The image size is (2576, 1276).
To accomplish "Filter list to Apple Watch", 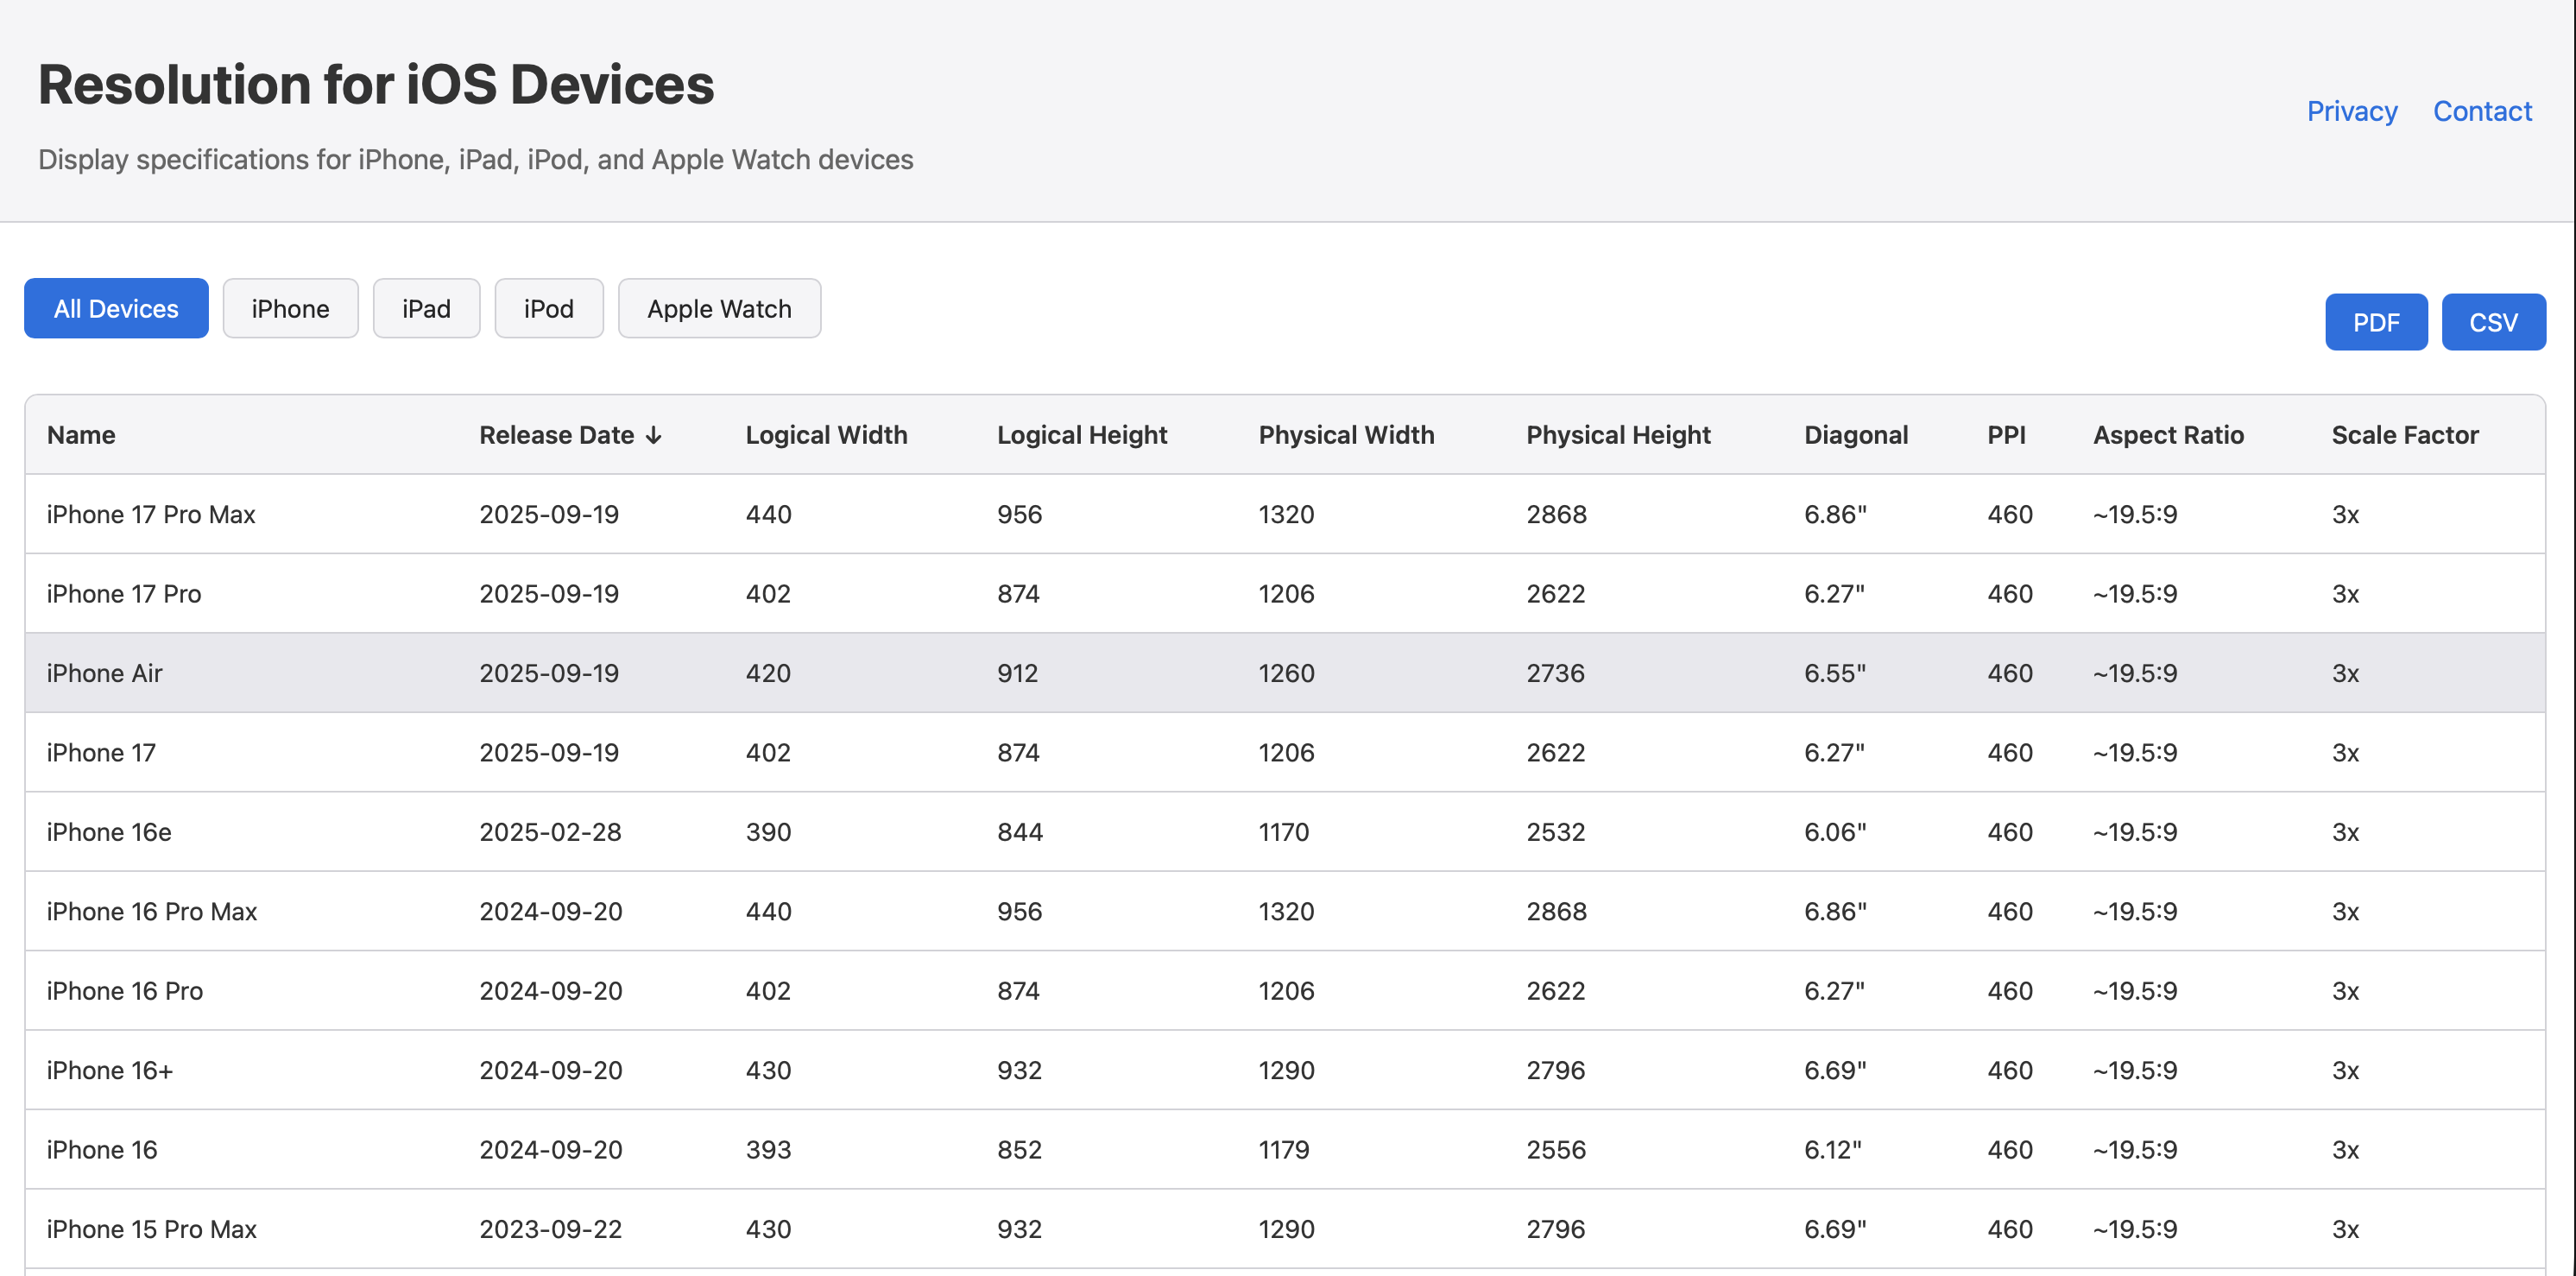I will pos(719,308).
